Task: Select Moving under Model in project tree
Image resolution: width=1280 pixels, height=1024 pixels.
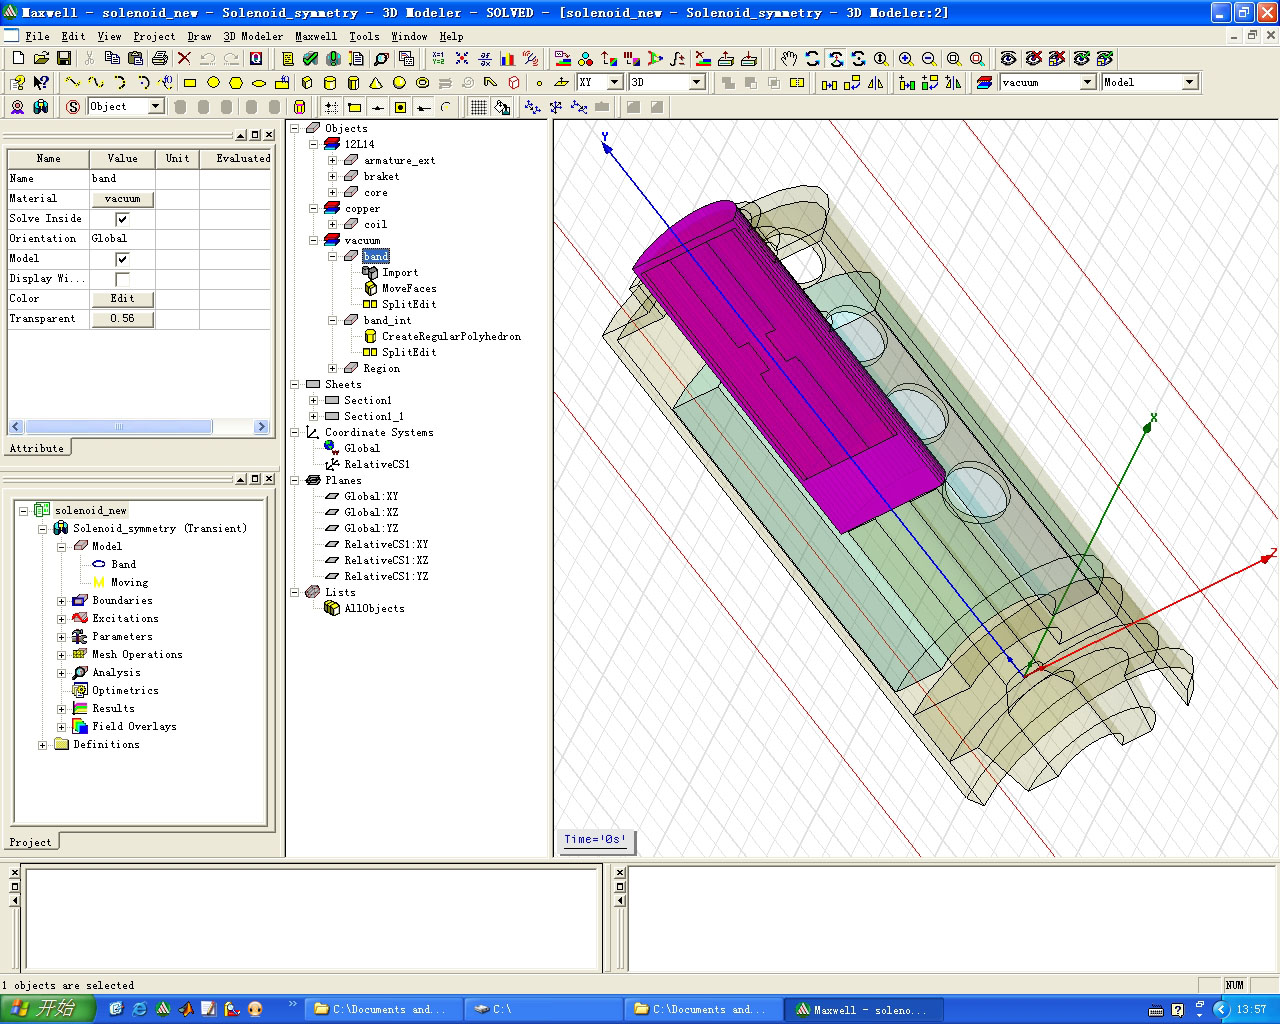Action: 130,582
